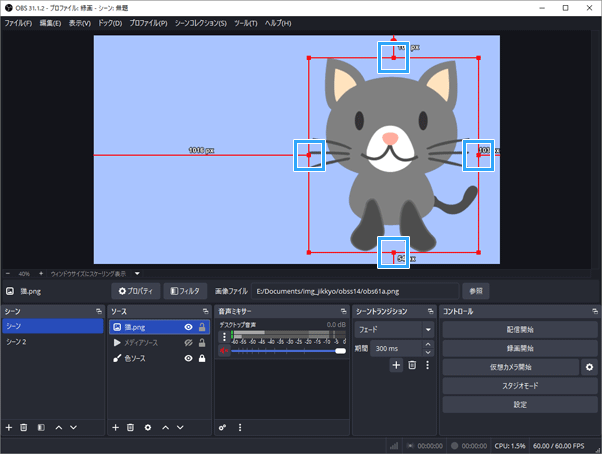The width and height of the screenshot is (602, 454).
Task: Undock the ソース panel
Action: coord(206,311)
